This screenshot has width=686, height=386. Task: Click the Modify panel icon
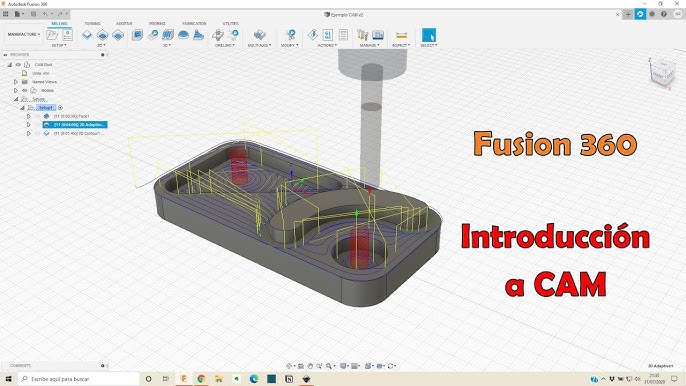click(290, 35)
